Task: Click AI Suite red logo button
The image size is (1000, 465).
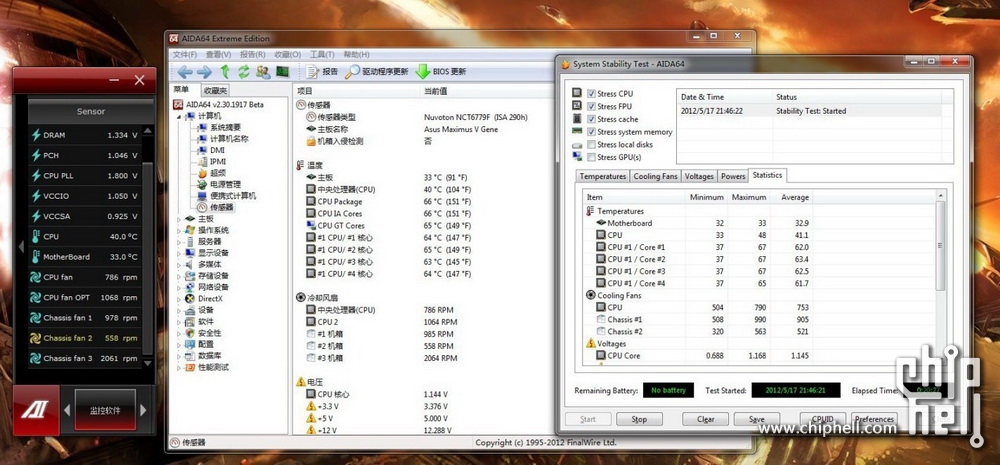Action: (x=36, y=410)
